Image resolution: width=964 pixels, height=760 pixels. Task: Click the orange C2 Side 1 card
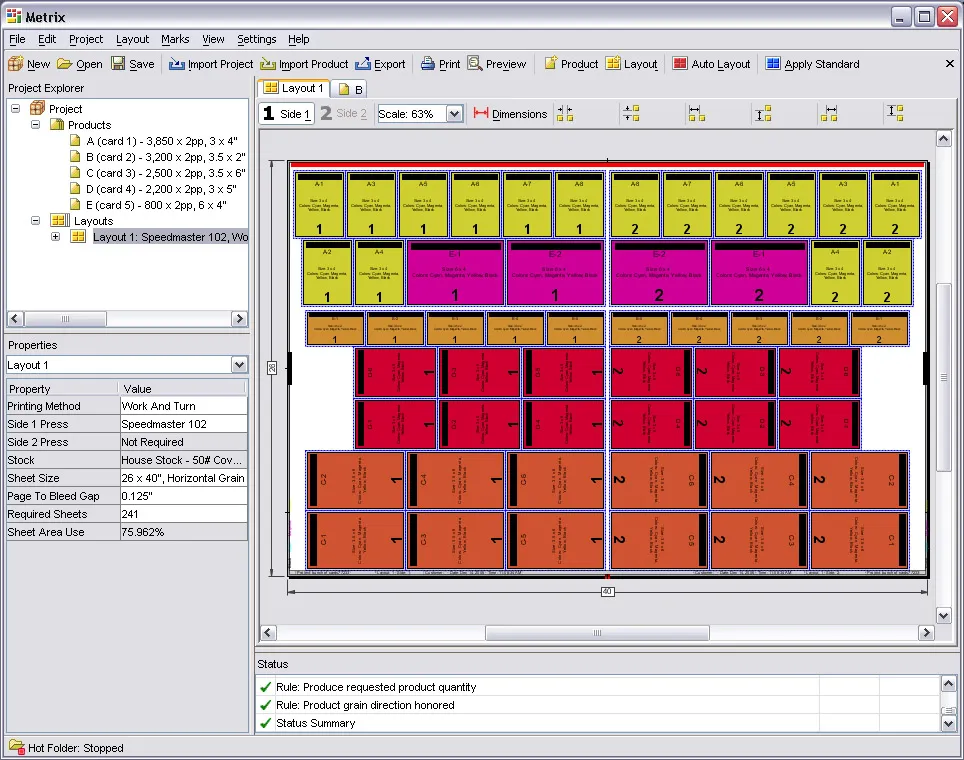[x=355, y=480]
